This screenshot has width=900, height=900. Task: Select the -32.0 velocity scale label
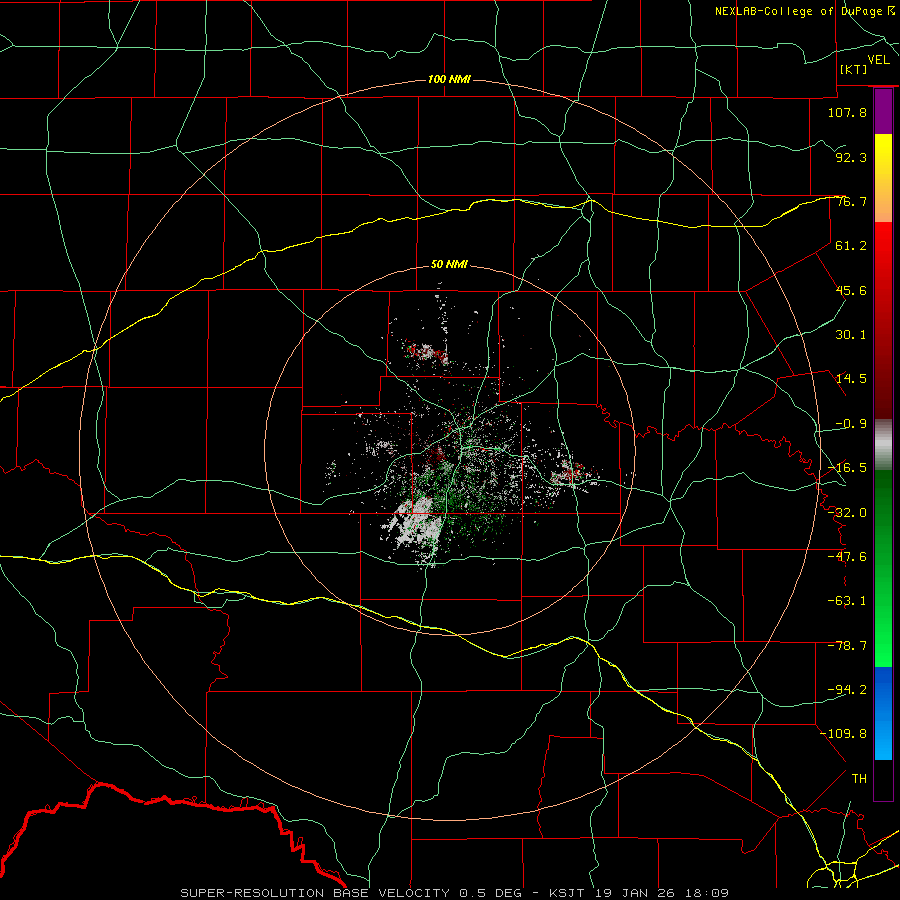(x=847, y=513)
